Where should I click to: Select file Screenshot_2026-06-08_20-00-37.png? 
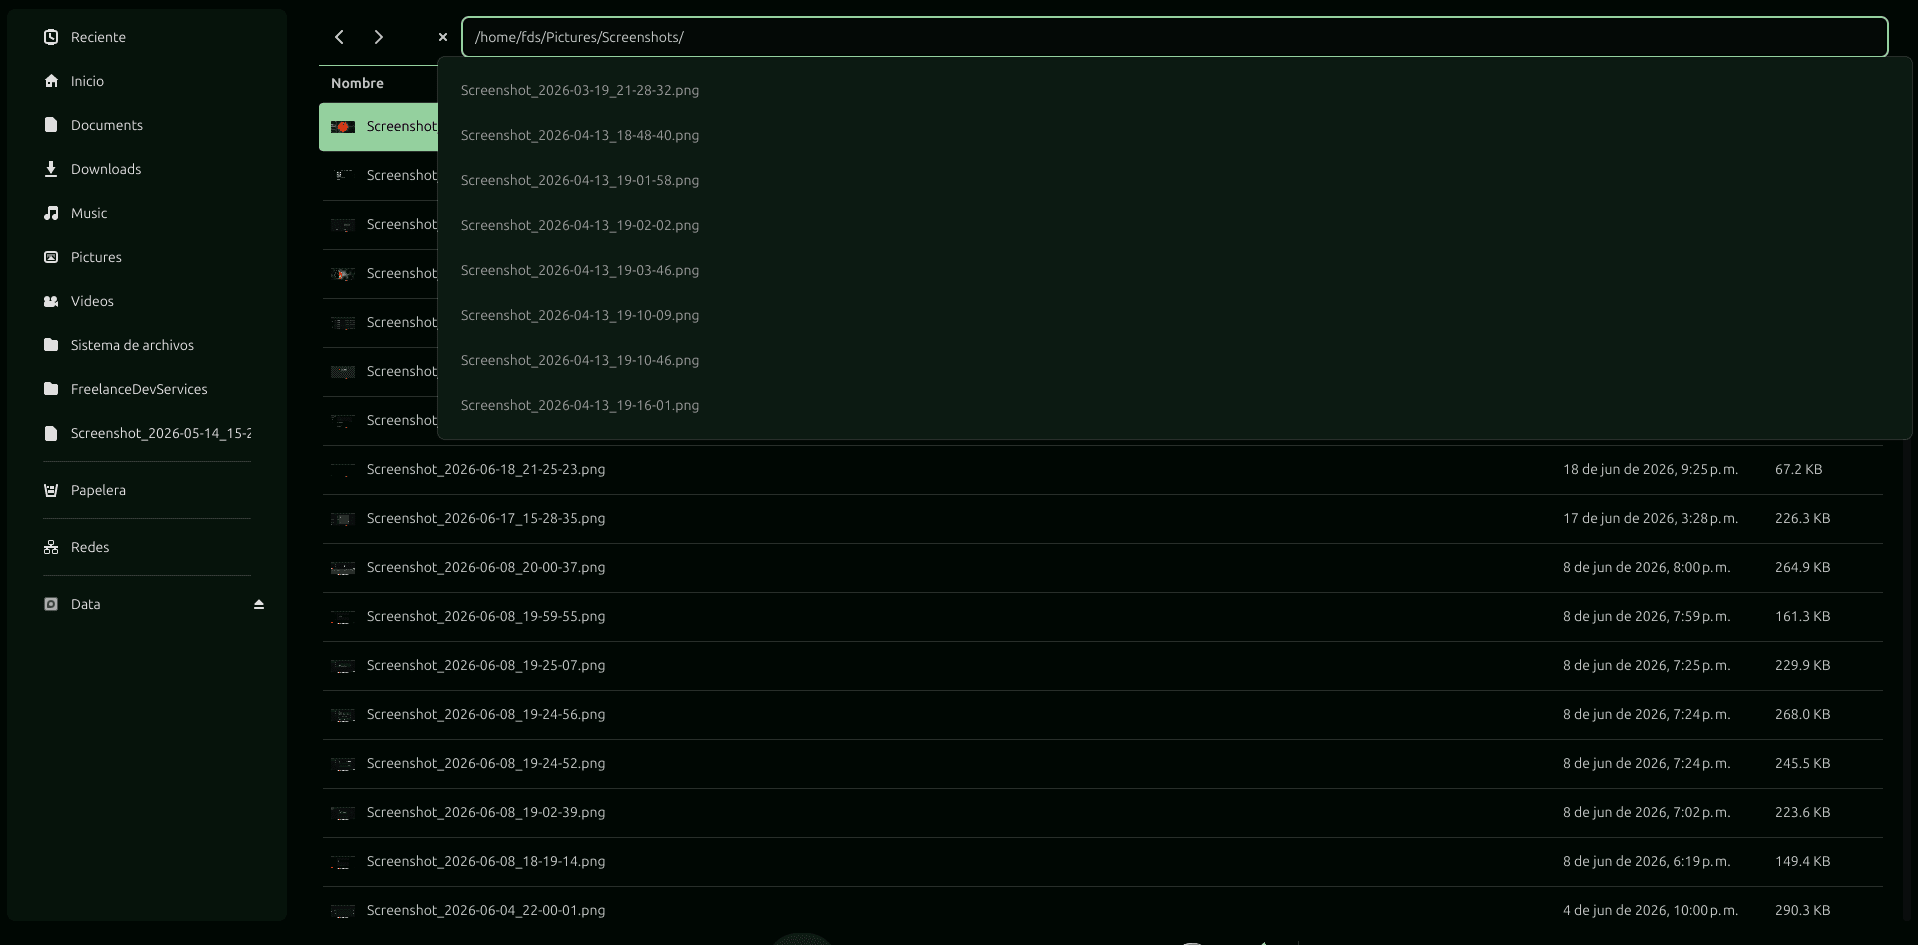1102,567
